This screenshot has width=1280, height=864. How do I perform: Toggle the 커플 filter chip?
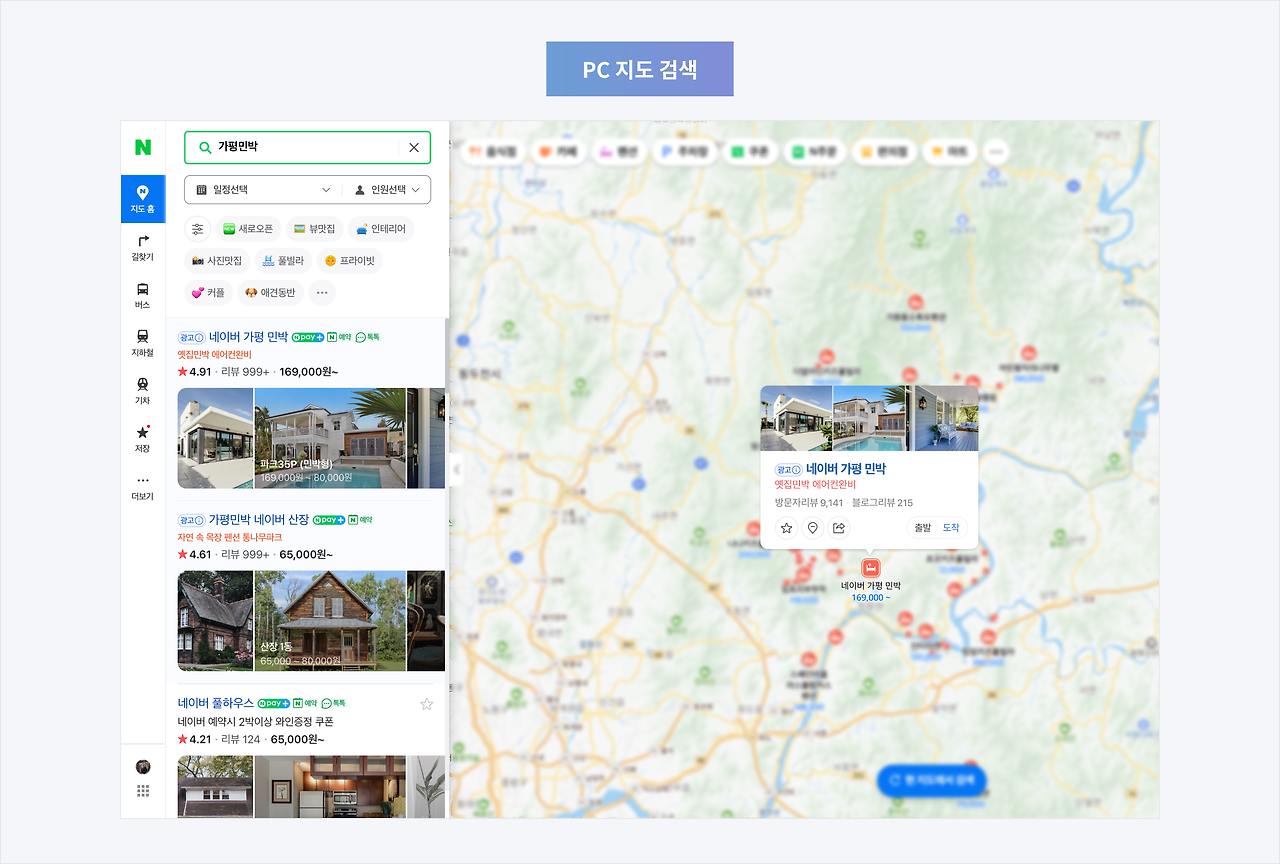point(208,293)
